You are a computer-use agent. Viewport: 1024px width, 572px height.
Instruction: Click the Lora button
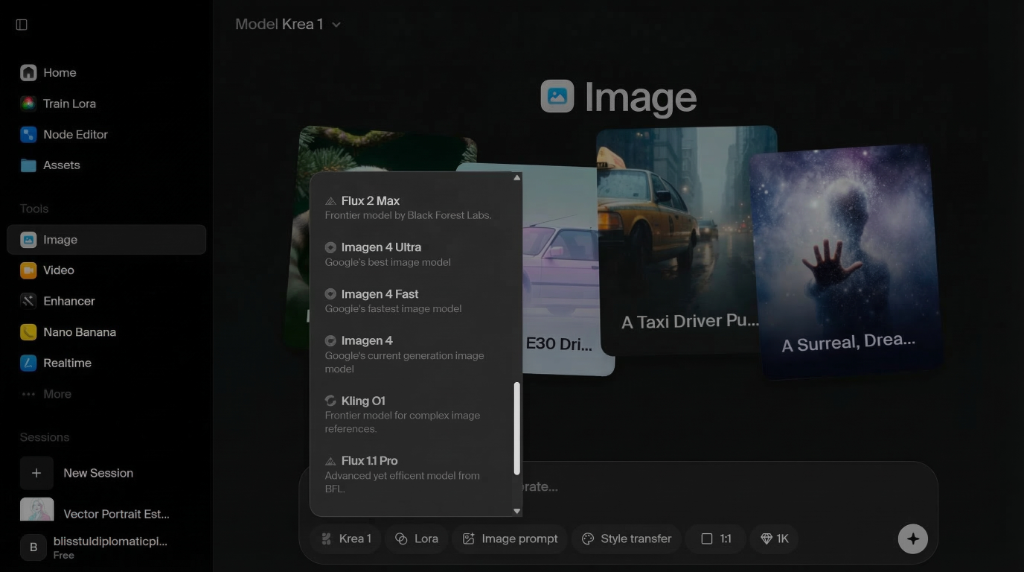coord(416,539)
